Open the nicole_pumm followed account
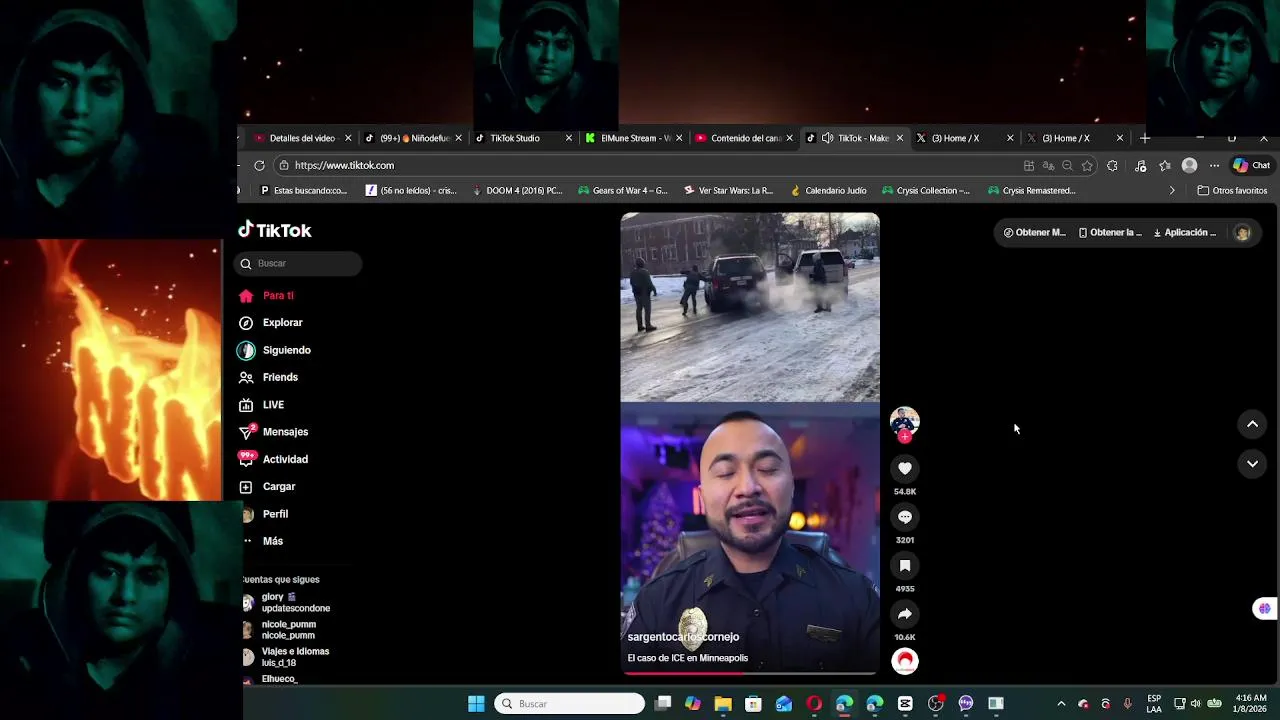 (279, 630)
